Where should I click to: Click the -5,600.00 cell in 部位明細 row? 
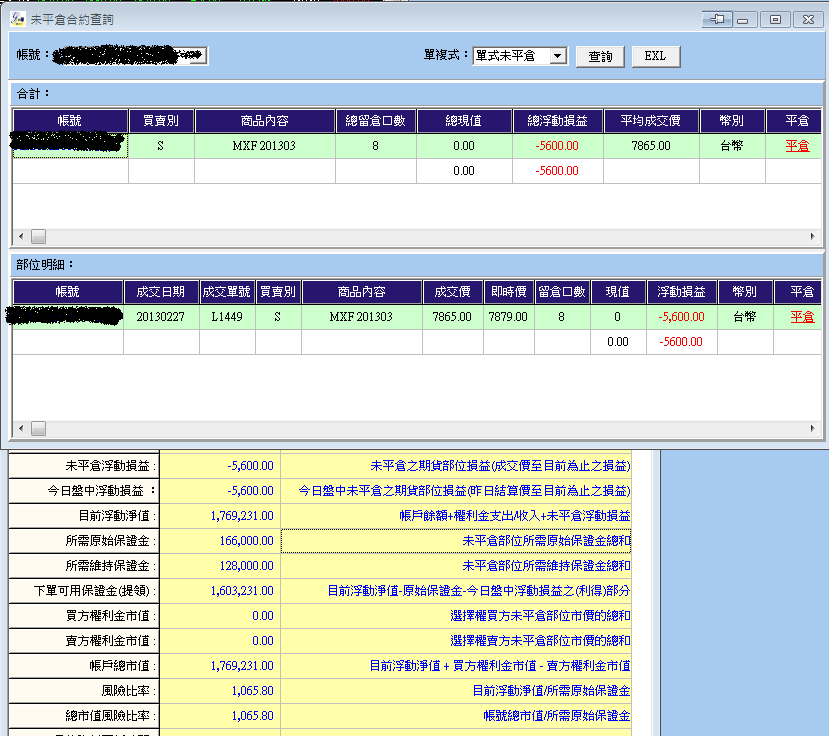tap(681, 317)
